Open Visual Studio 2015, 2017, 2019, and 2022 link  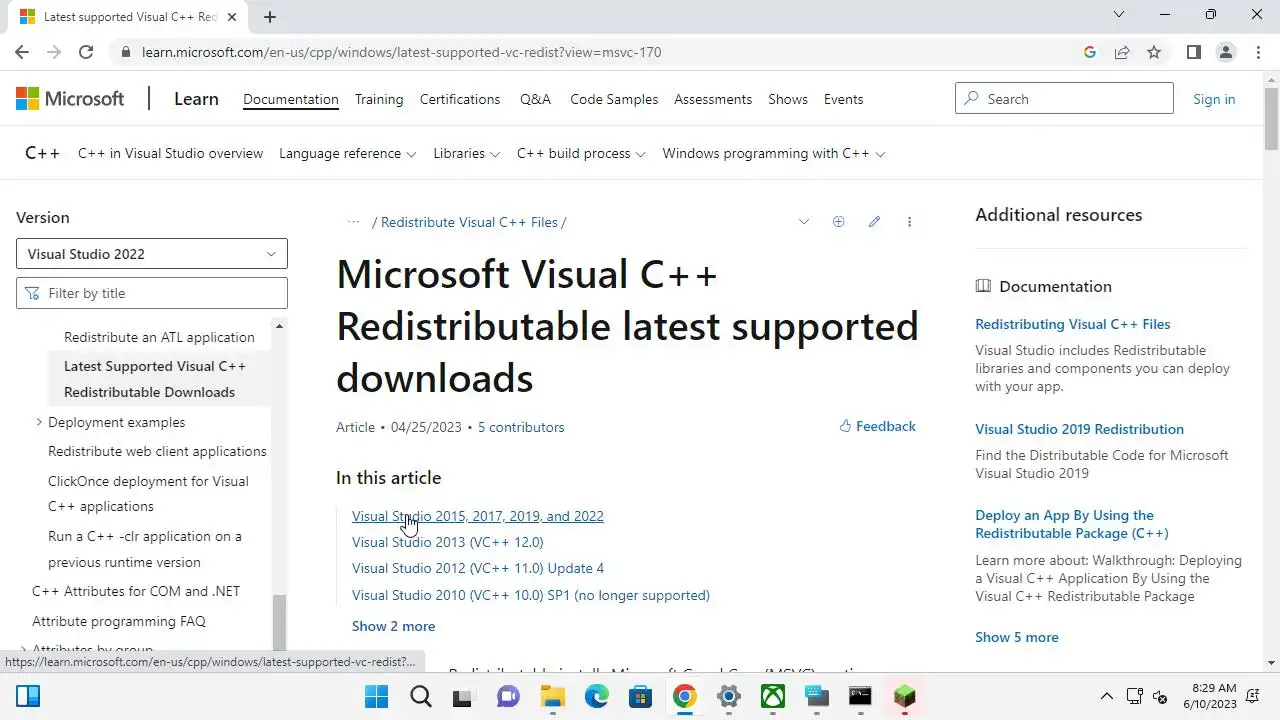click(x=478, y=516)
